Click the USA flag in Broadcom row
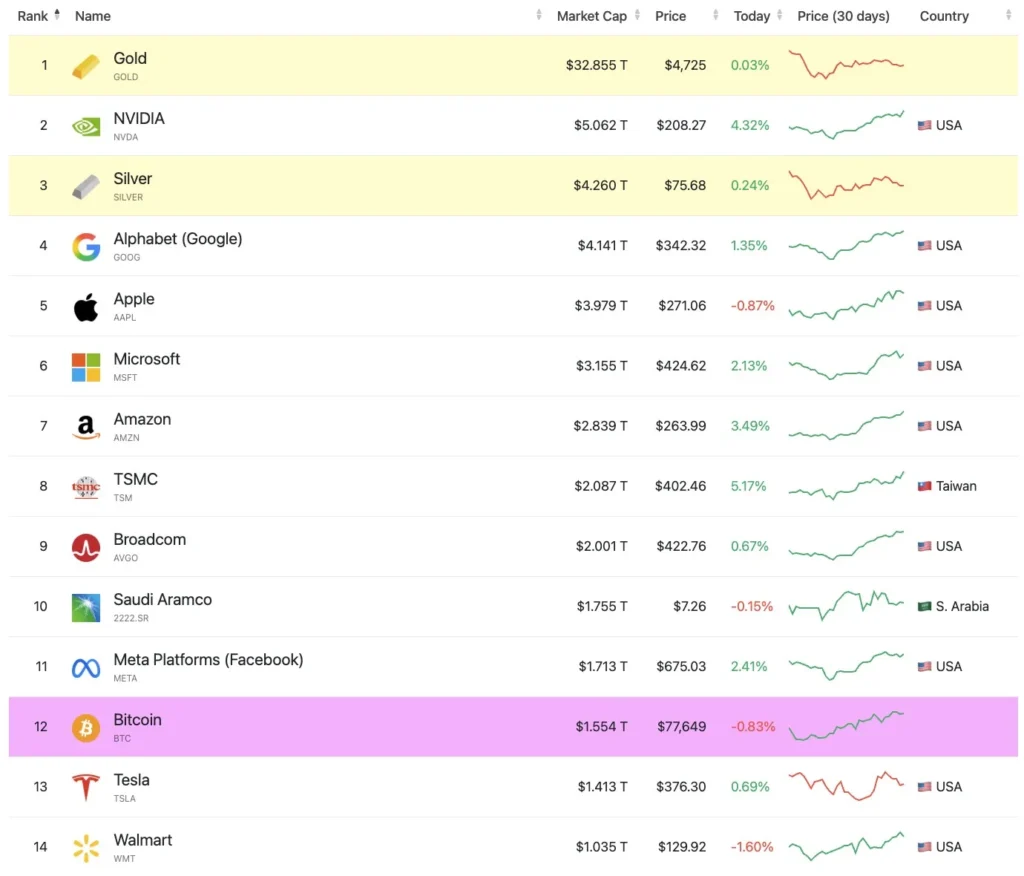This screenshot has height=876, width=1024. coord(924,546)
